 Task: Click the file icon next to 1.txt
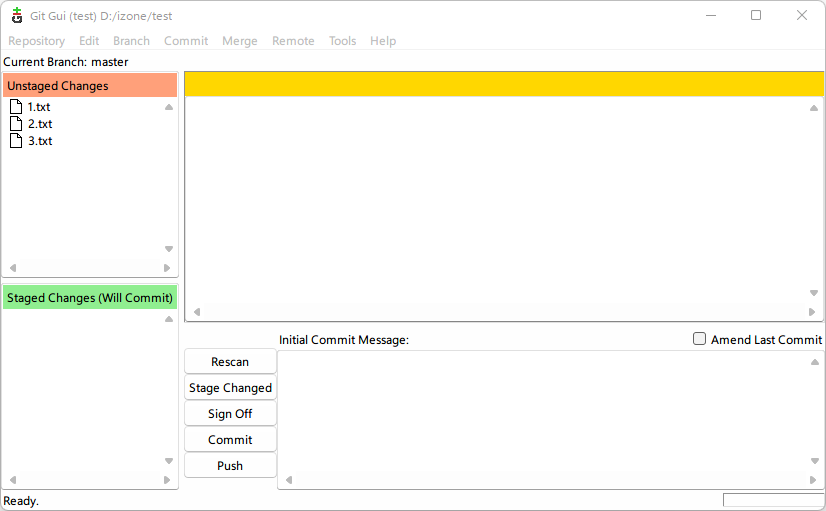point(15,107)
